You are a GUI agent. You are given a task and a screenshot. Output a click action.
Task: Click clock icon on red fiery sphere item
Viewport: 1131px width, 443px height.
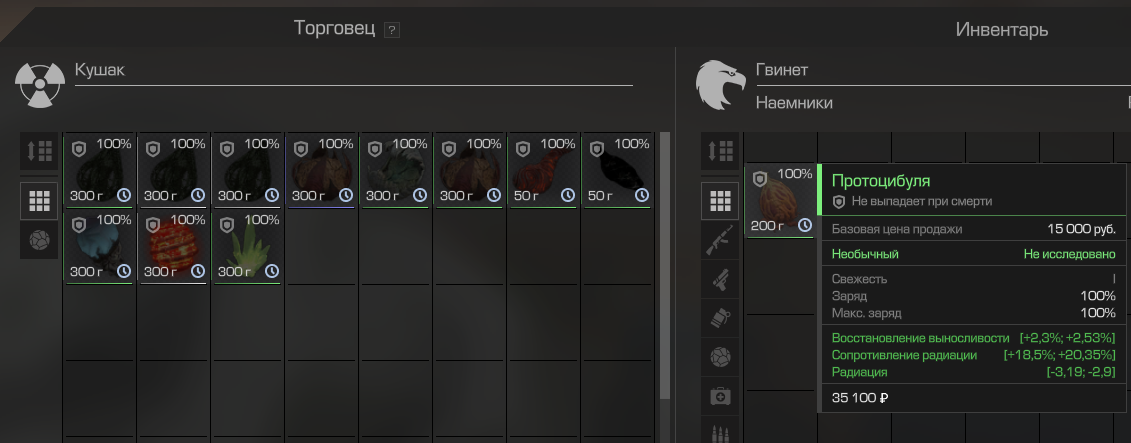[x=198, y=271]
